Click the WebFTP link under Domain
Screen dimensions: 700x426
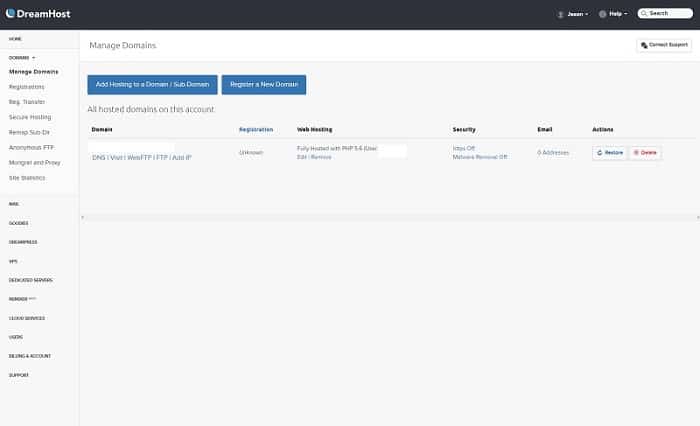[139, 158]
